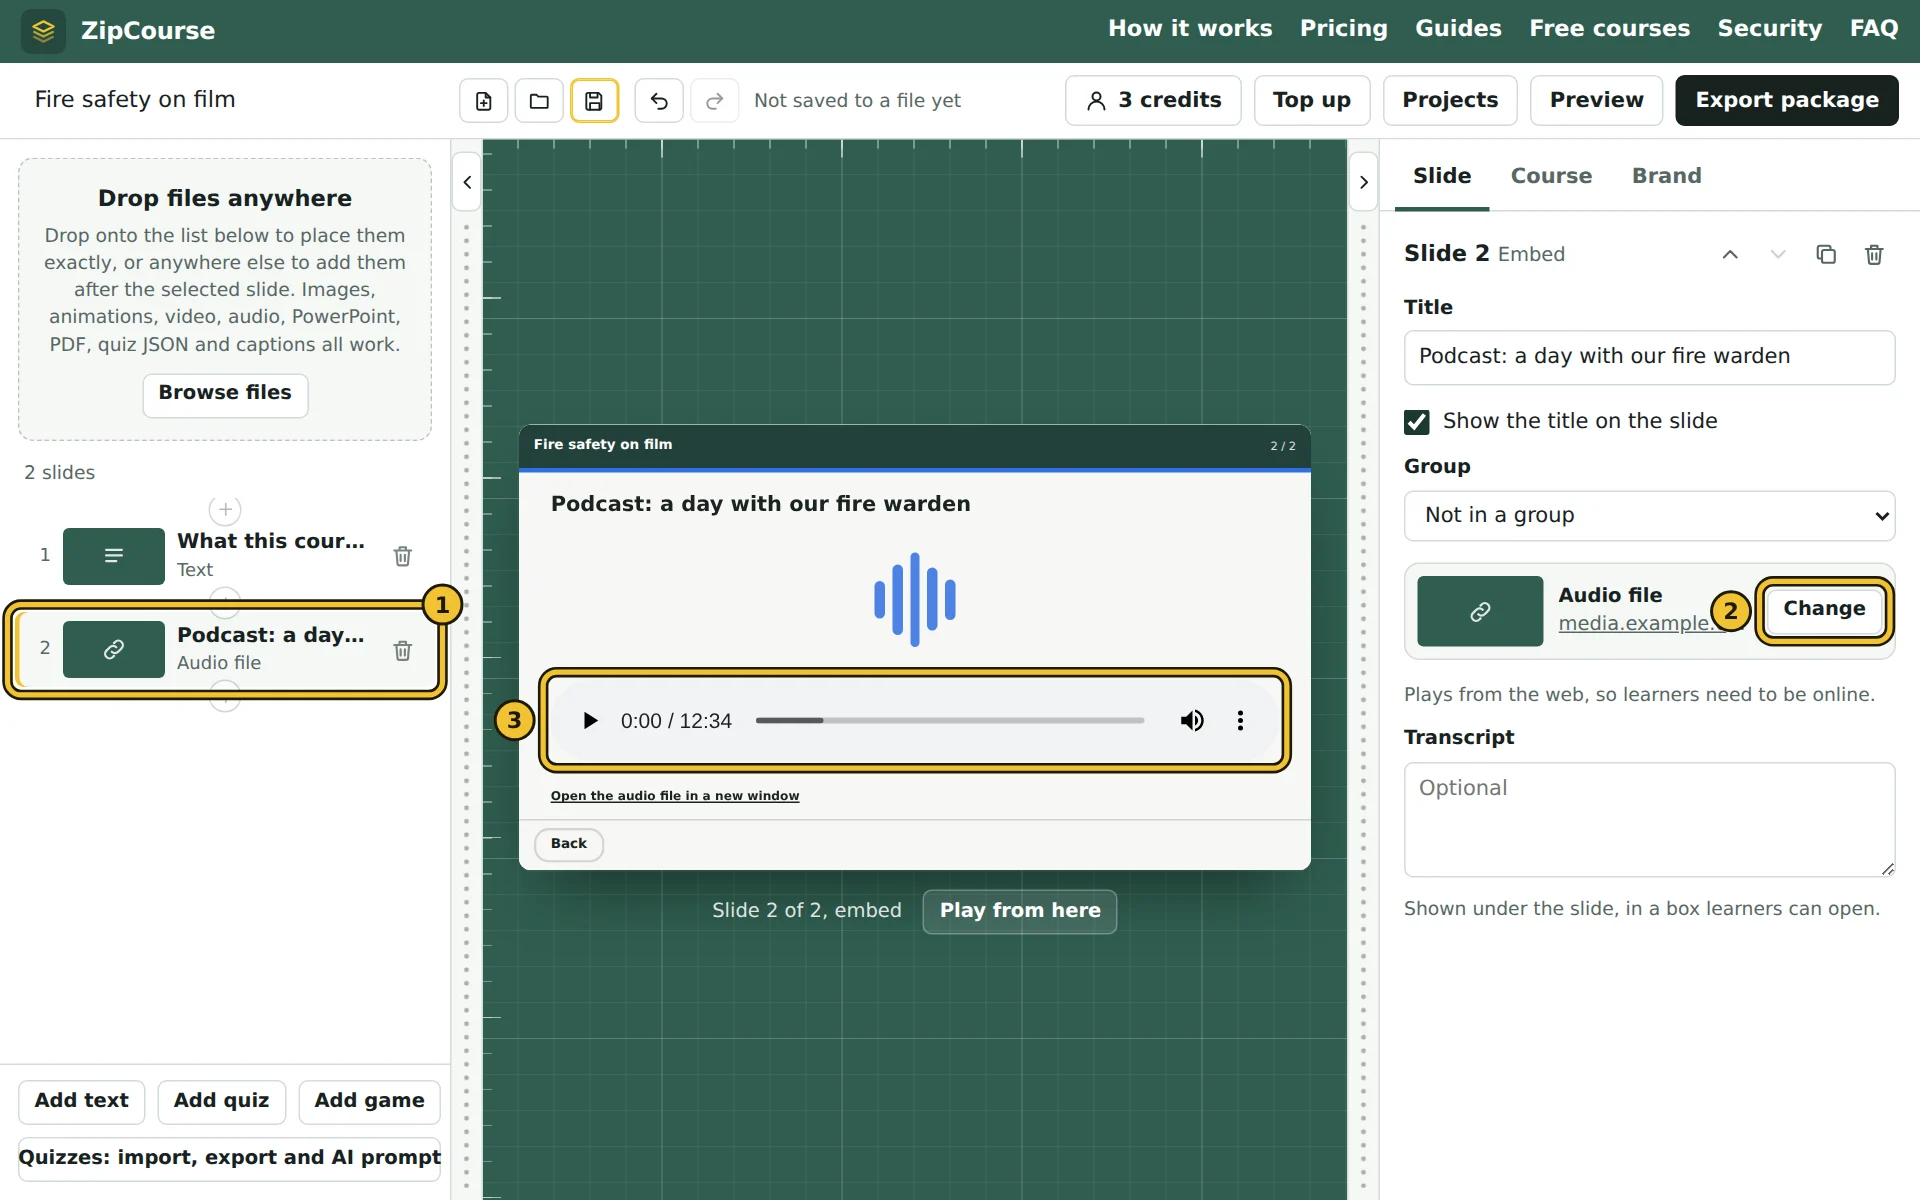Click the Export package button
The image size is (1920, 1200).
1786,101
